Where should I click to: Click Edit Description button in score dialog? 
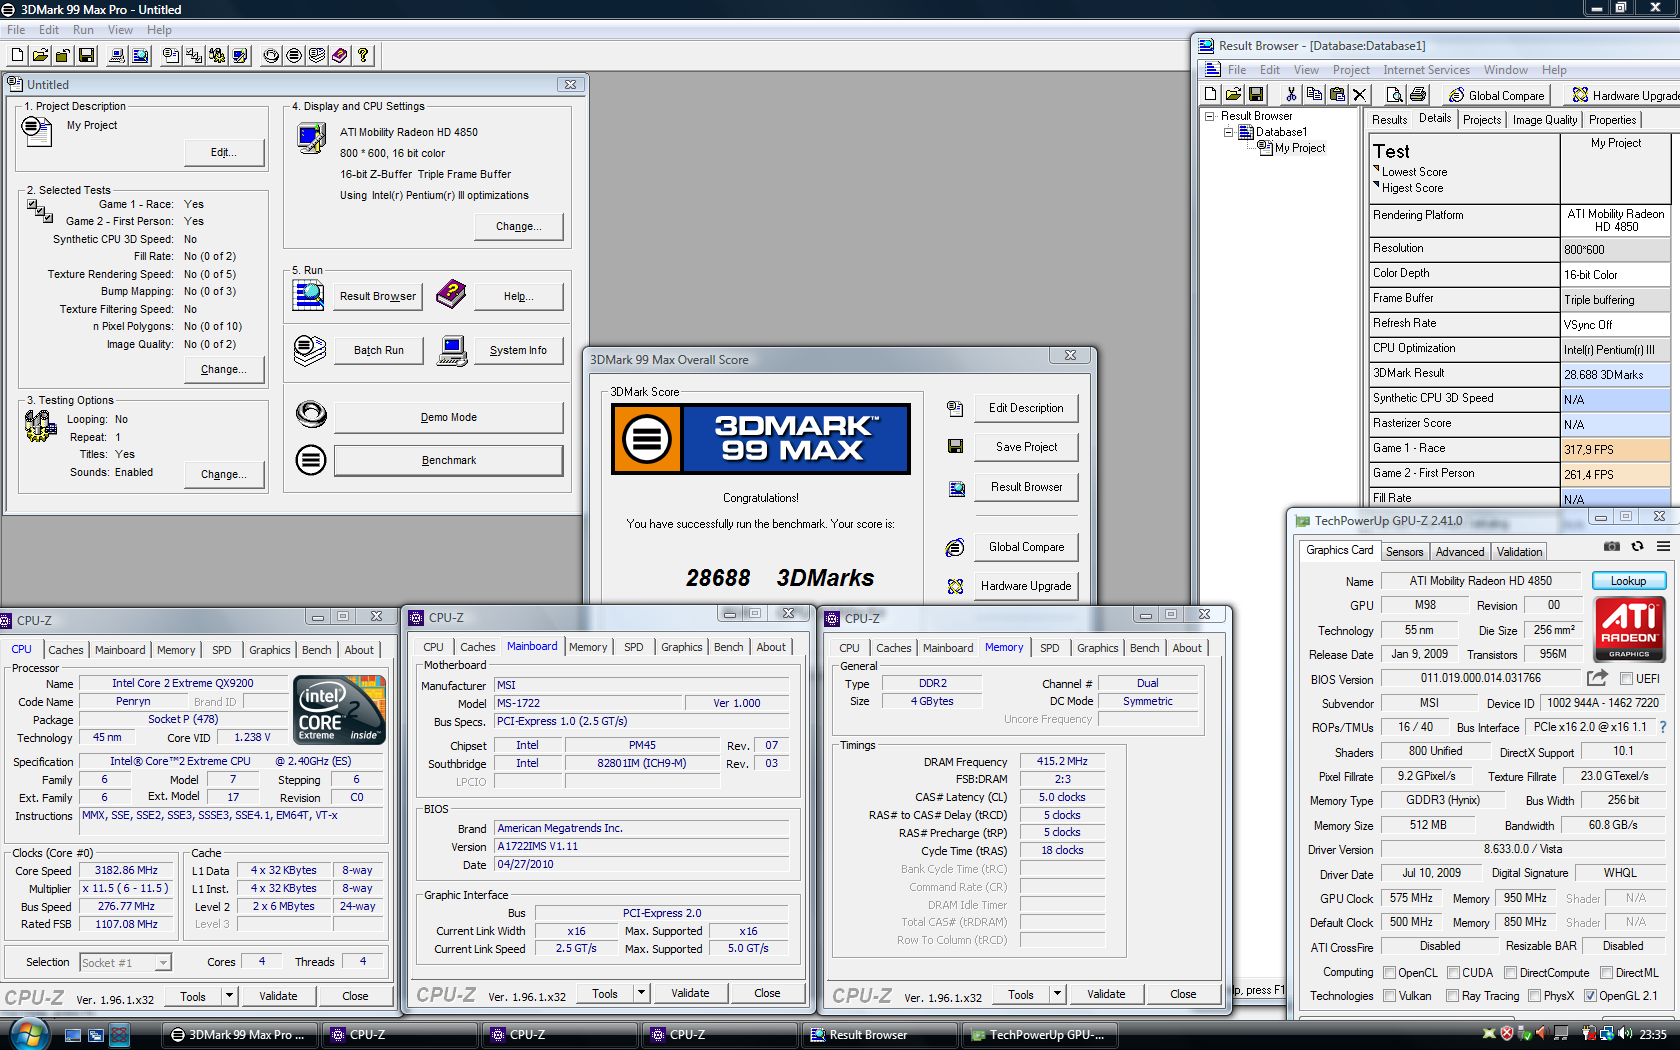[x=1026, y=408]
